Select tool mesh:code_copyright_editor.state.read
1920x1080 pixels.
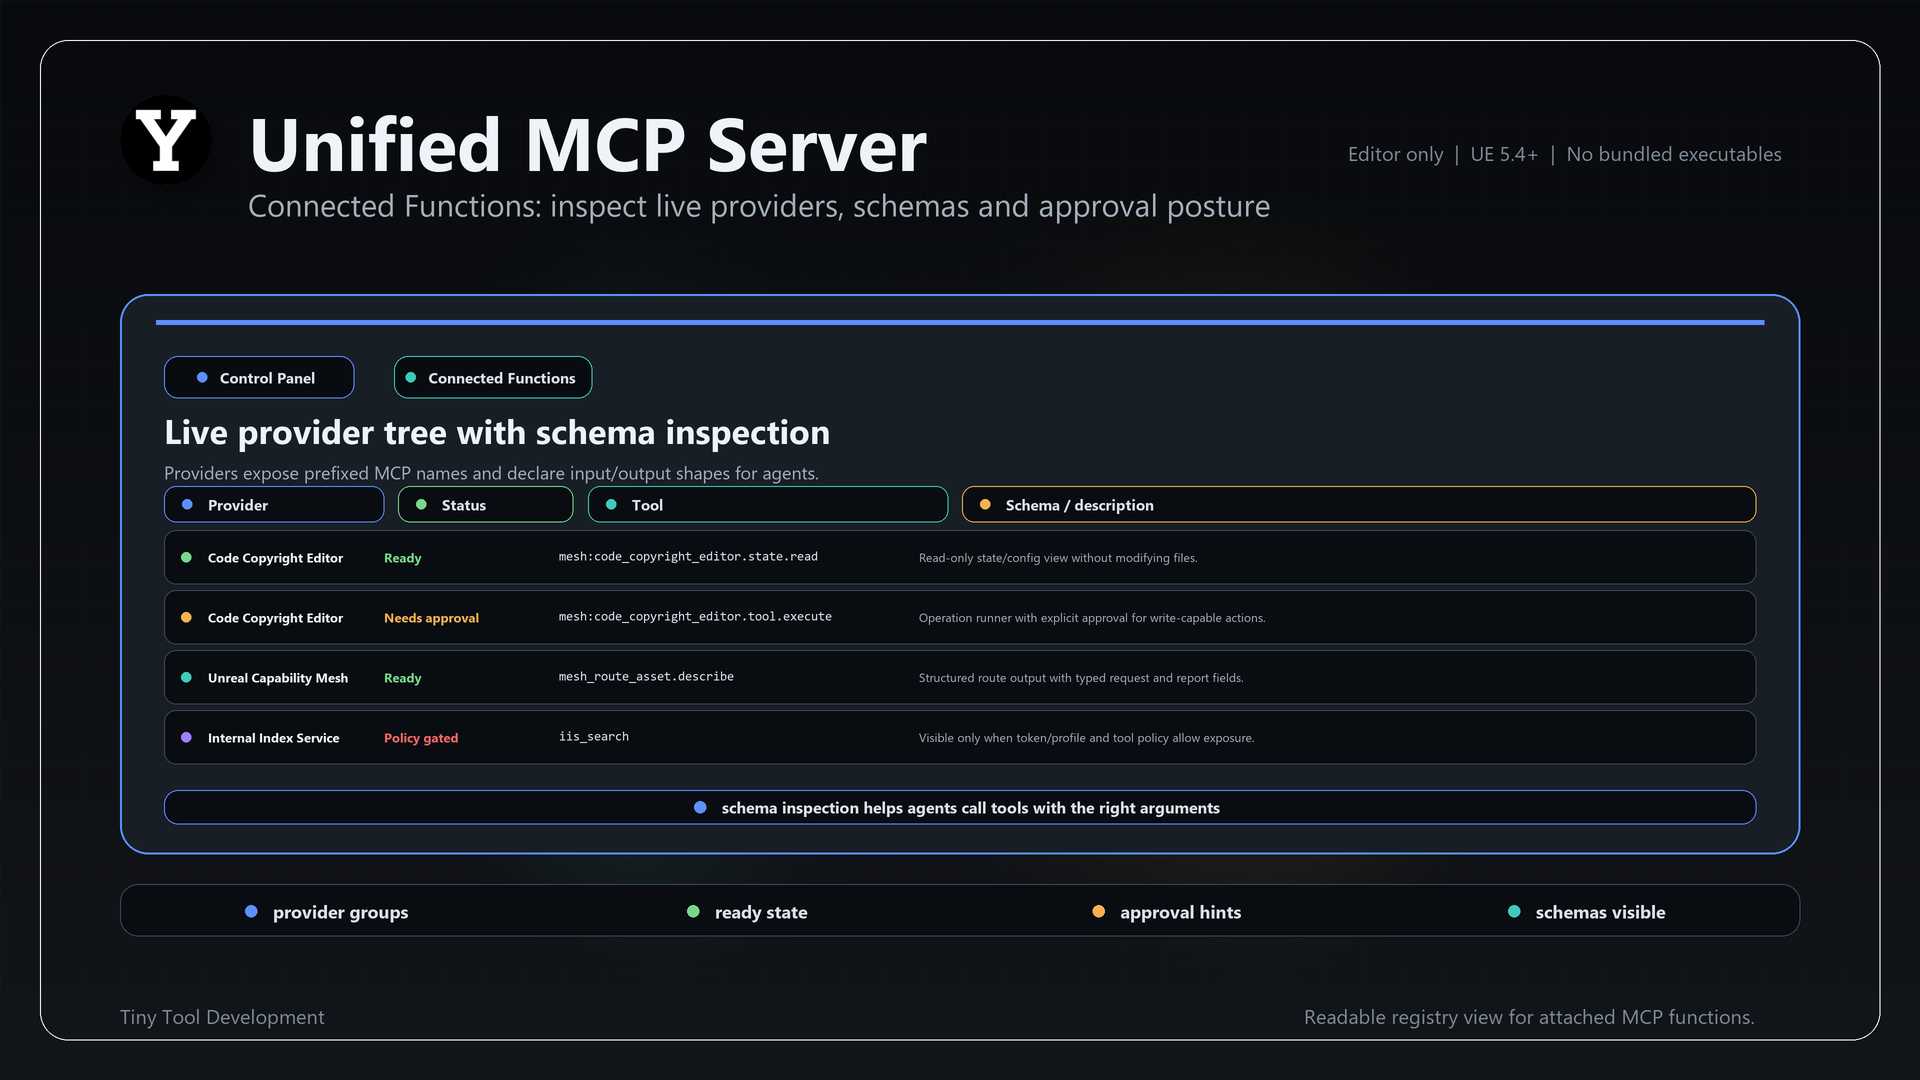pyautogui.click(x=688, y=557)
